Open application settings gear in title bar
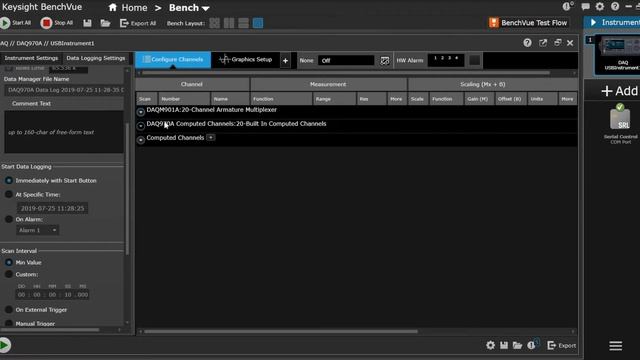 (x=600, y=6)
